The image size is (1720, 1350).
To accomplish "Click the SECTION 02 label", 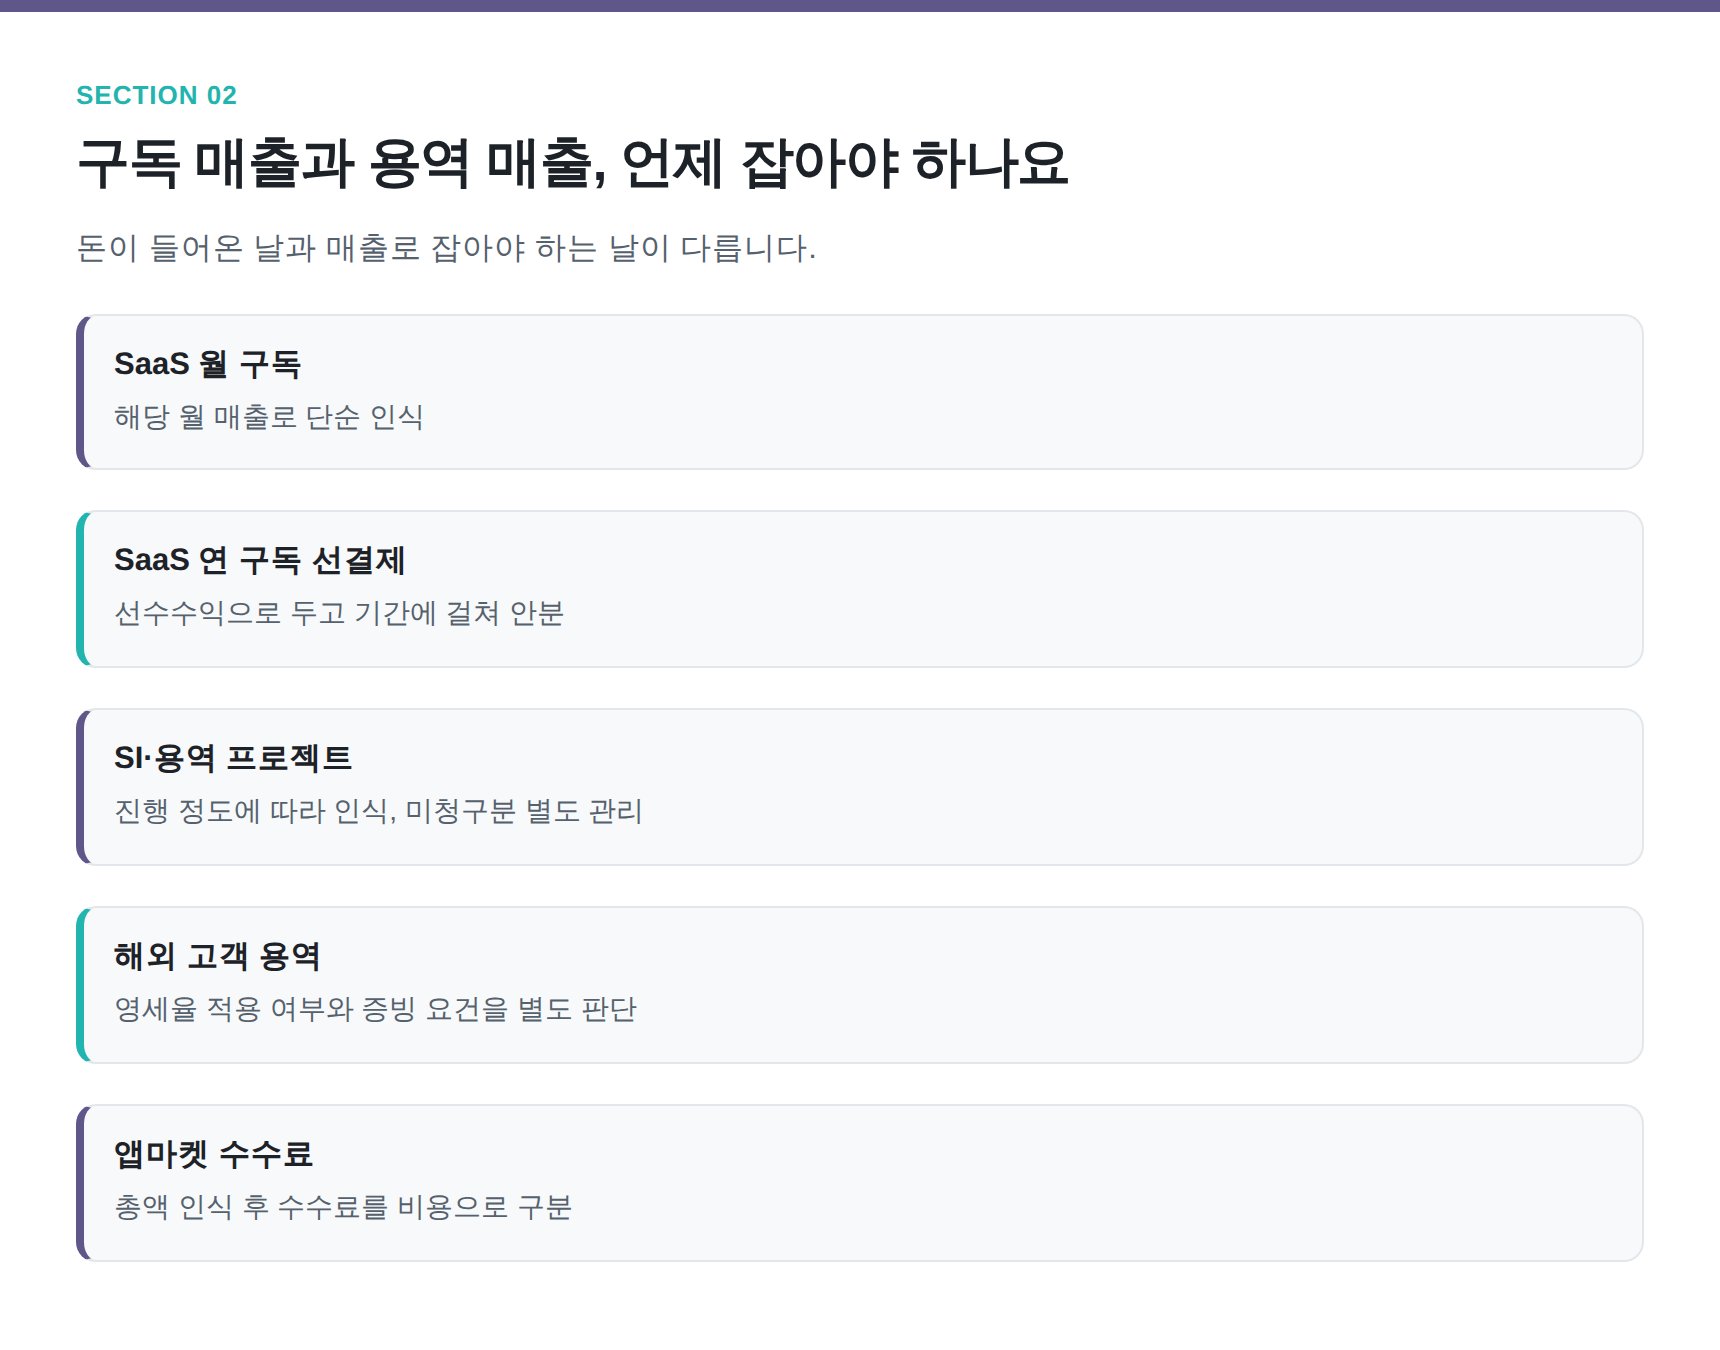I will [x=156, y=95].
